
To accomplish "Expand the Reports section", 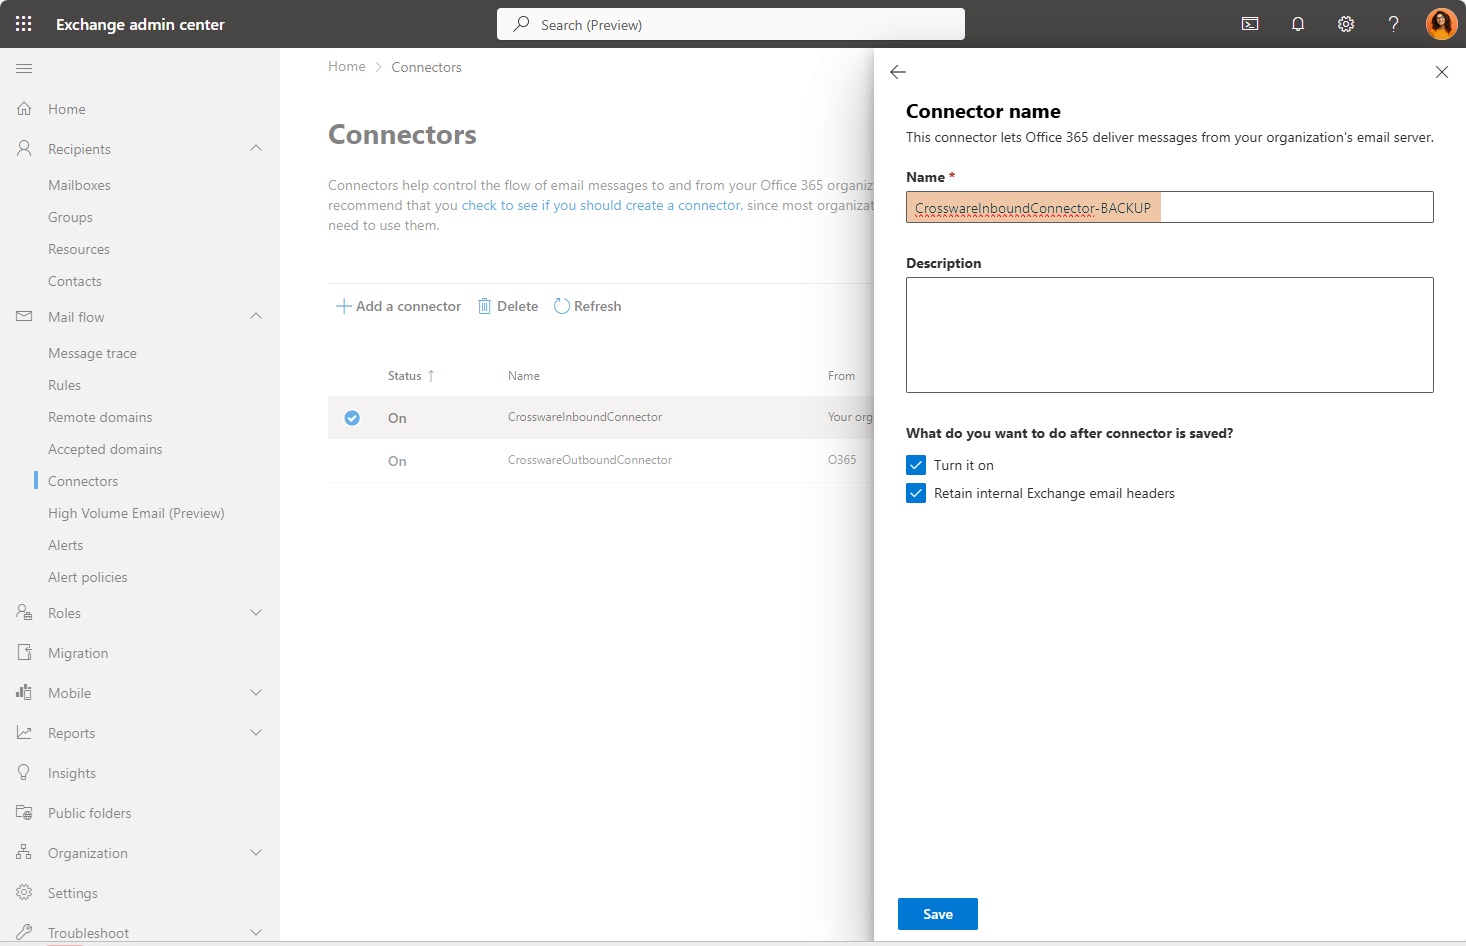I will tap(256, 733).
